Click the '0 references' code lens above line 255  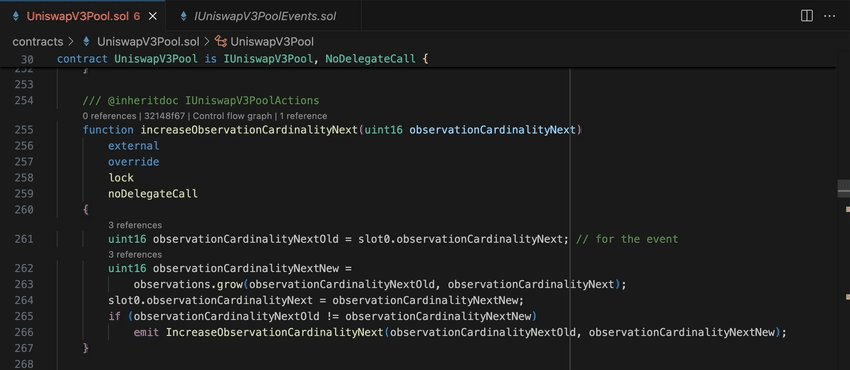[x=110, y=116]
